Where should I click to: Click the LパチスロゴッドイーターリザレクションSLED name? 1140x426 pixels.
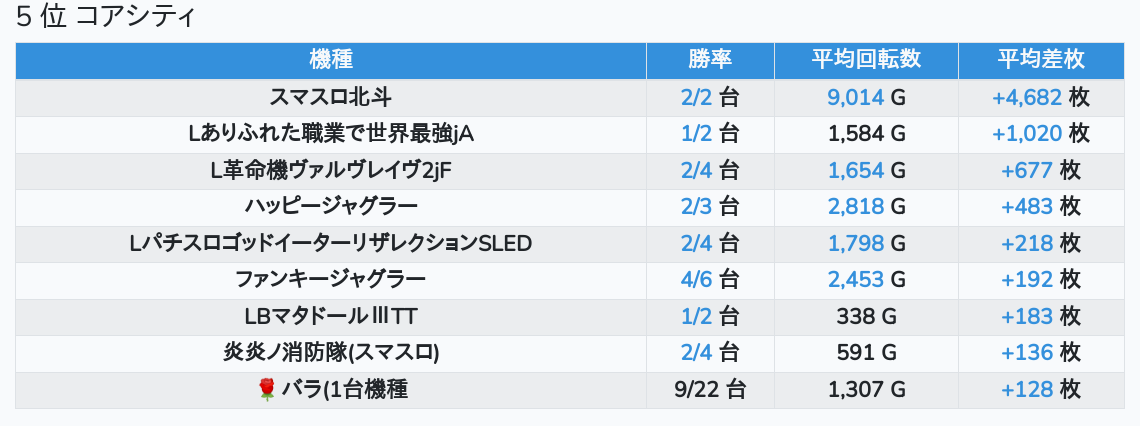(331, 243)
